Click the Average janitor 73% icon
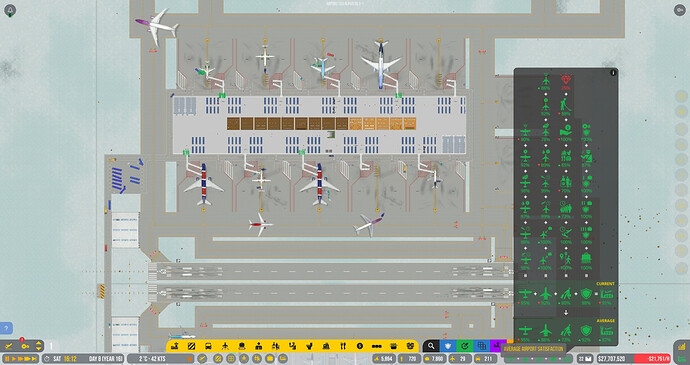Screen dimensions: 690x365 point(566,330)
